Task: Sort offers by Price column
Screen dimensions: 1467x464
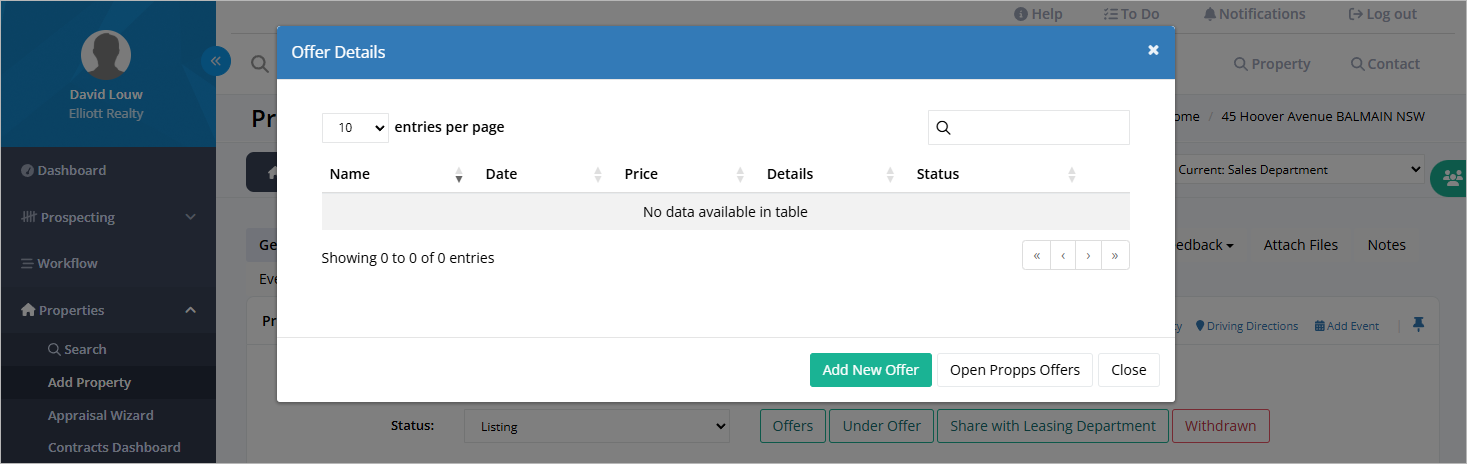Action: pos(685,174)
